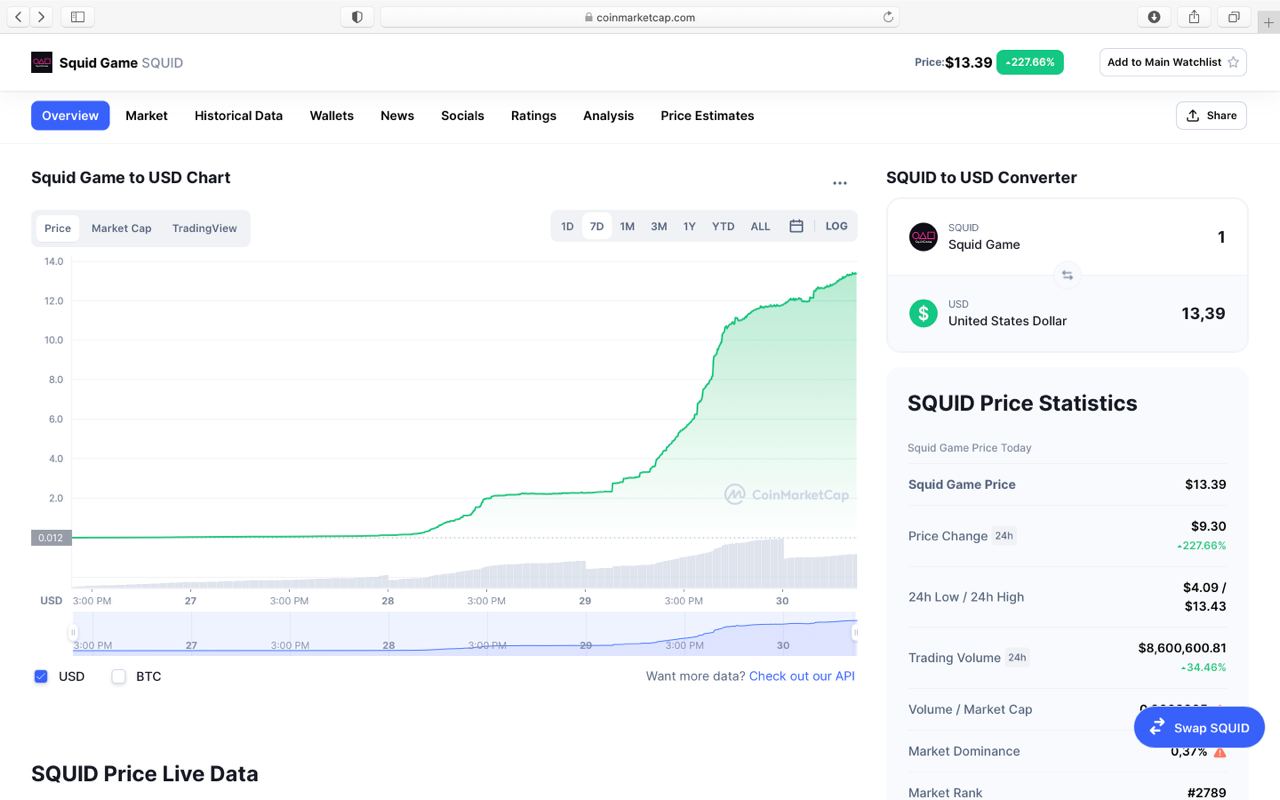Click the $8,600,600.81 trading volume value

(1182, 648)
